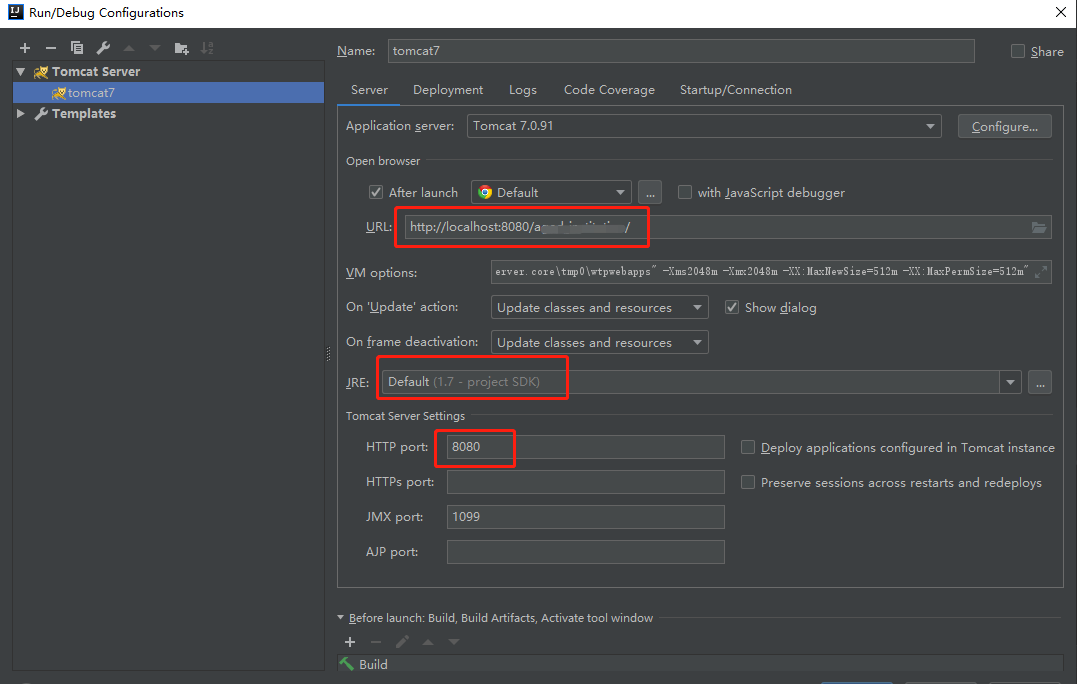Click the Configure button for application servers
The height and width of the screenshot is (684, 1077).
click(x=1004, y=125)
